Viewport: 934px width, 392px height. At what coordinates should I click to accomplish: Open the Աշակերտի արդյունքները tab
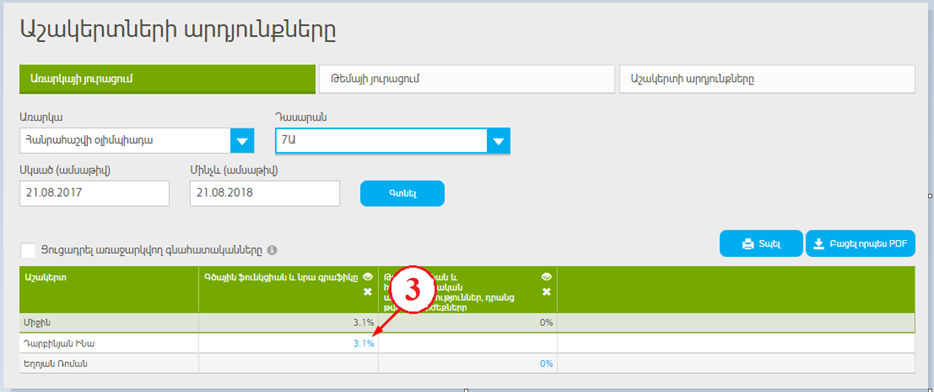point(767,79)
